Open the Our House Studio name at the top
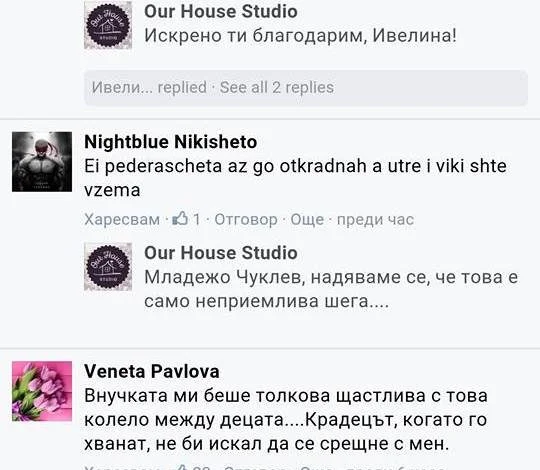 (221, 11)
